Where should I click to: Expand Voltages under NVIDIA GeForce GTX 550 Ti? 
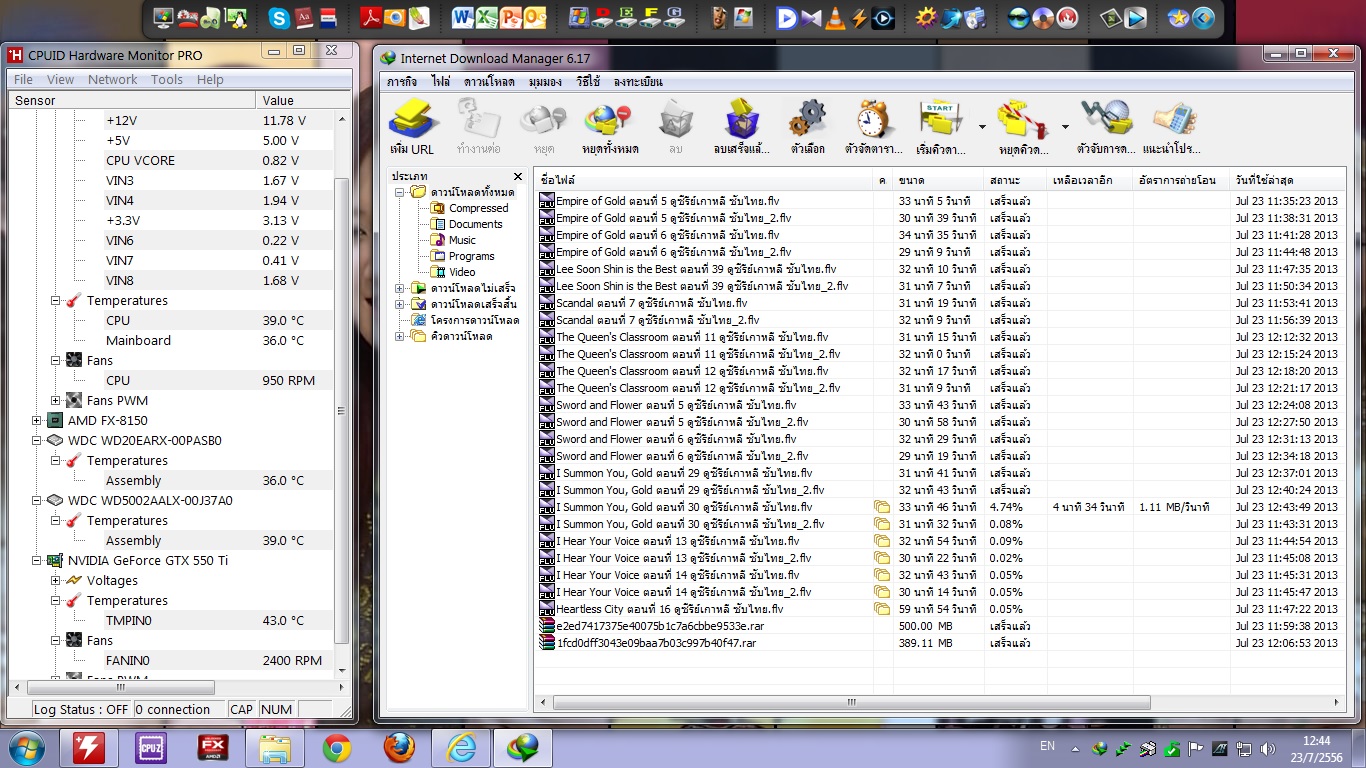tap(56, 580)
